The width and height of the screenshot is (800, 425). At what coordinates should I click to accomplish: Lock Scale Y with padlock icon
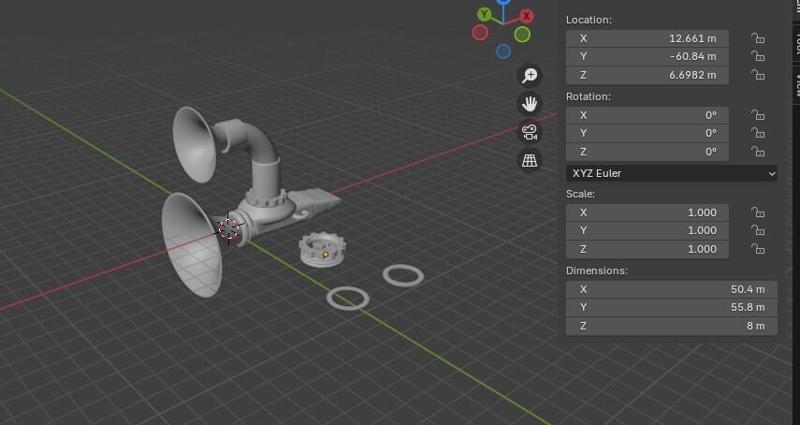[x=758, y=231]
